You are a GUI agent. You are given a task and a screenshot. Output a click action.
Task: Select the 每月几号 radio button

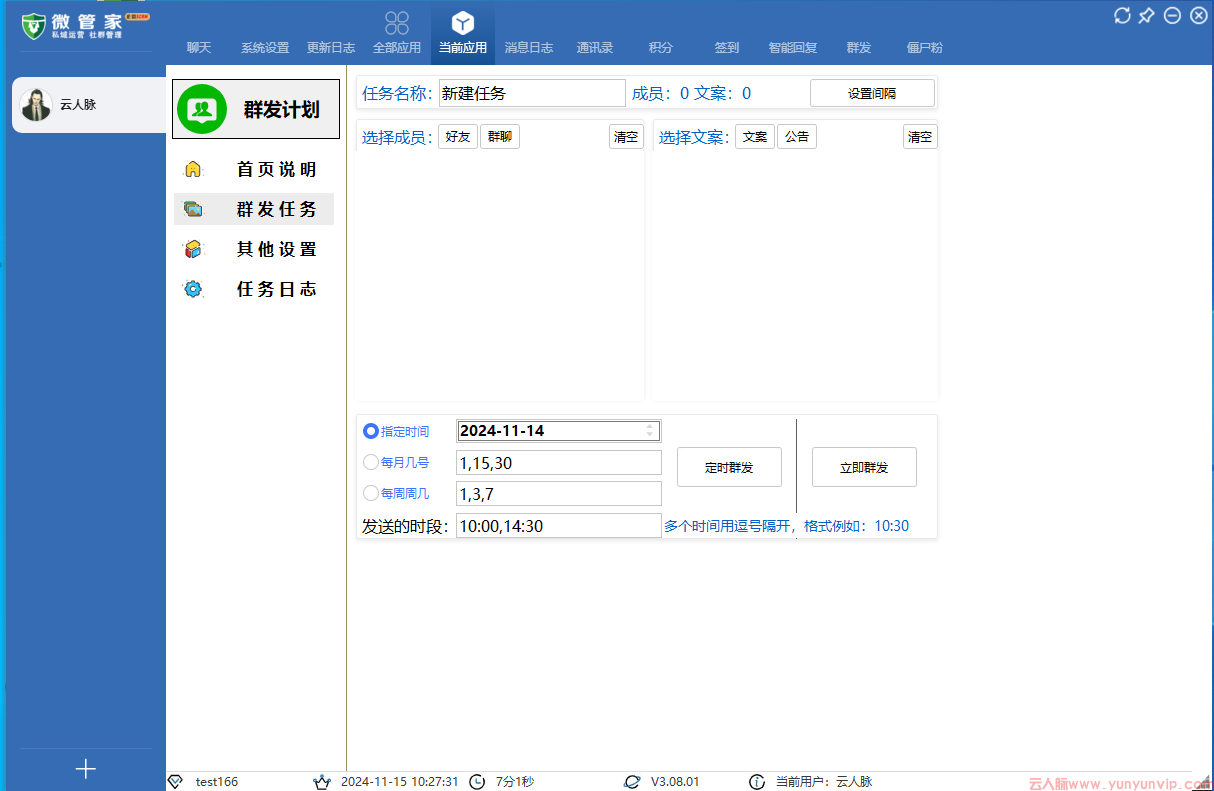click(x=370, y=462)
